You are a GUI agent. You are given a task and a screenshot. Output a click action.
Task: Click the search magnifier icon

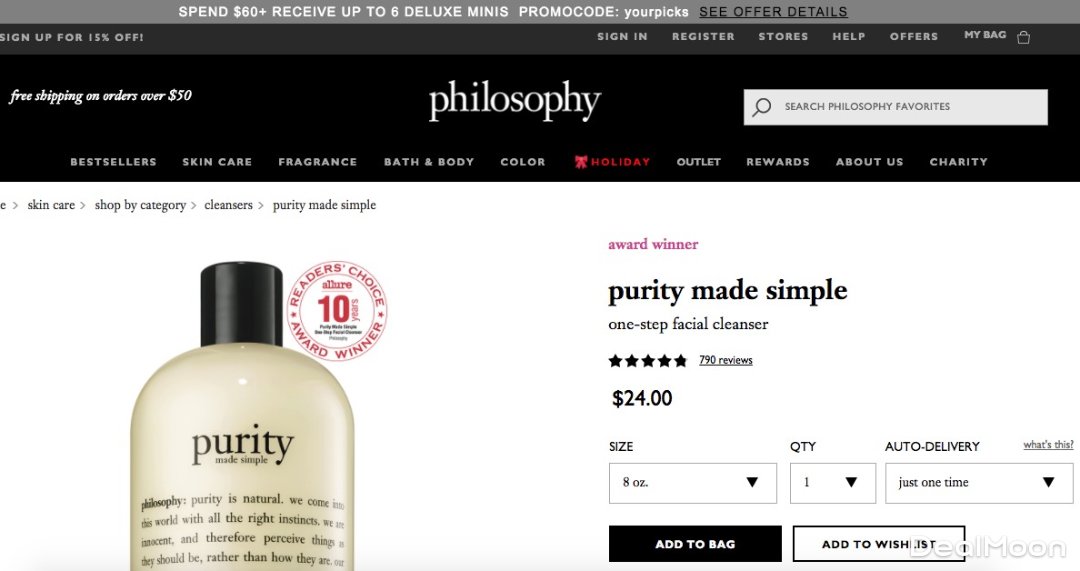click(762, 107)
